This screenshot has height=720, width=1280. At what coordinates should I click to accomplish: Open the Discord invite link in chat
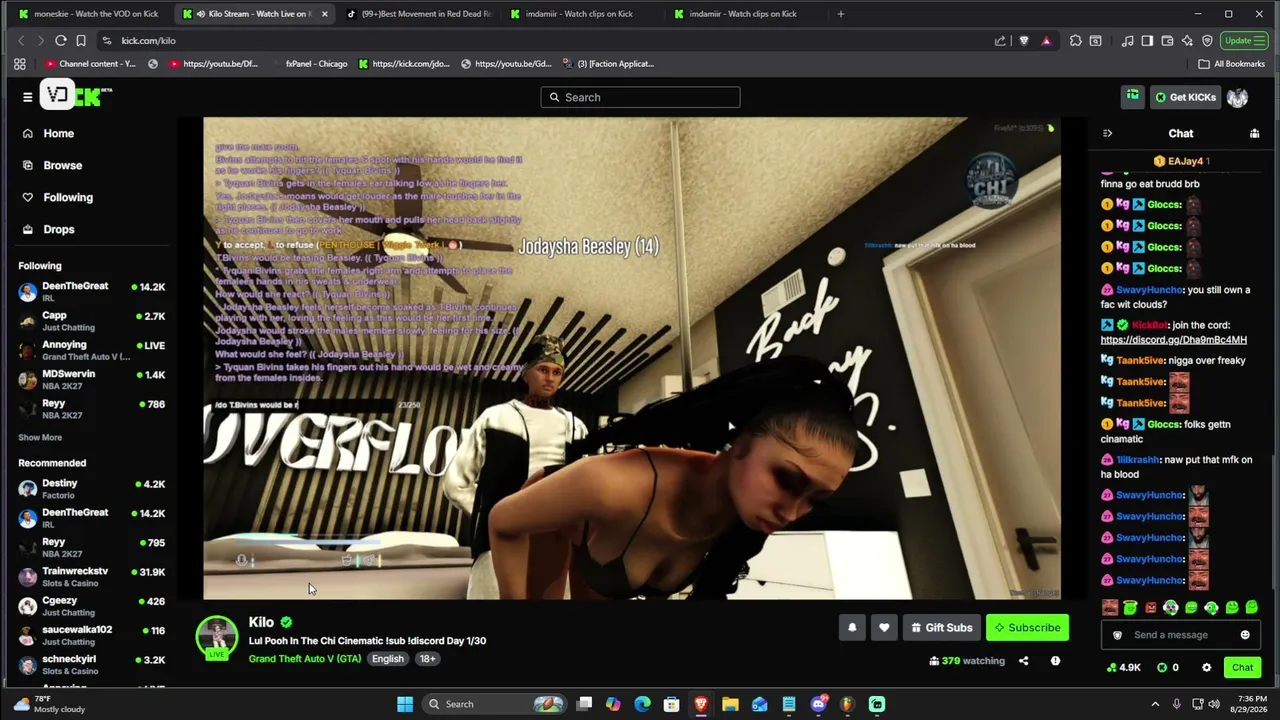1173,340
